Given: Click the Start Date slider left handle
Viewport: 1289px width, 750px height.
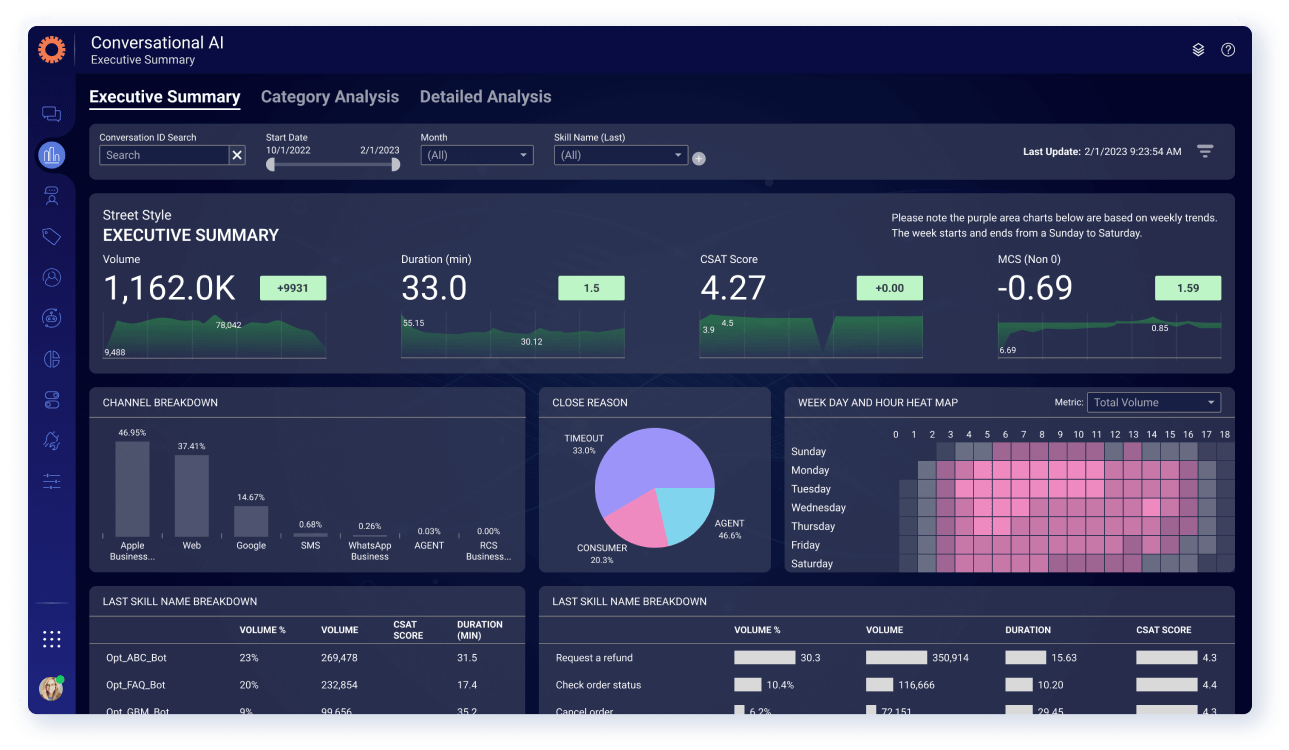Looking at the screenshot, I should click(270, 164).
